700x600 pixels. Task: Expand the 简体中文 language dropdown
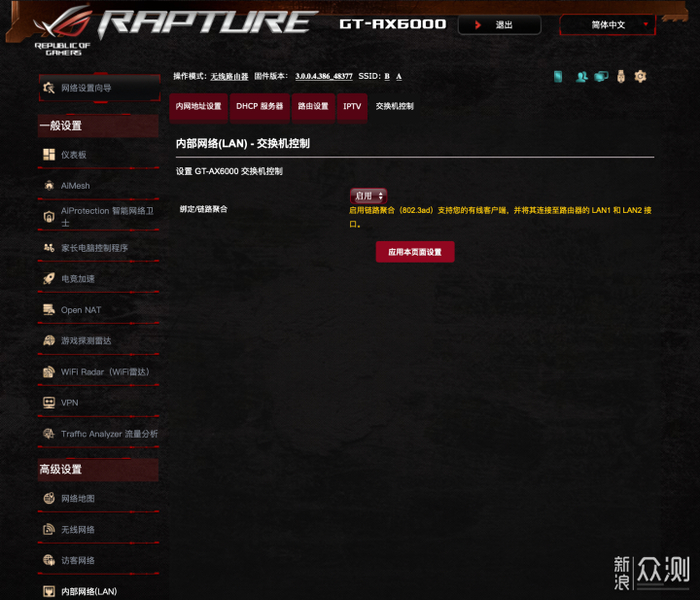click(x=608, y=25)
